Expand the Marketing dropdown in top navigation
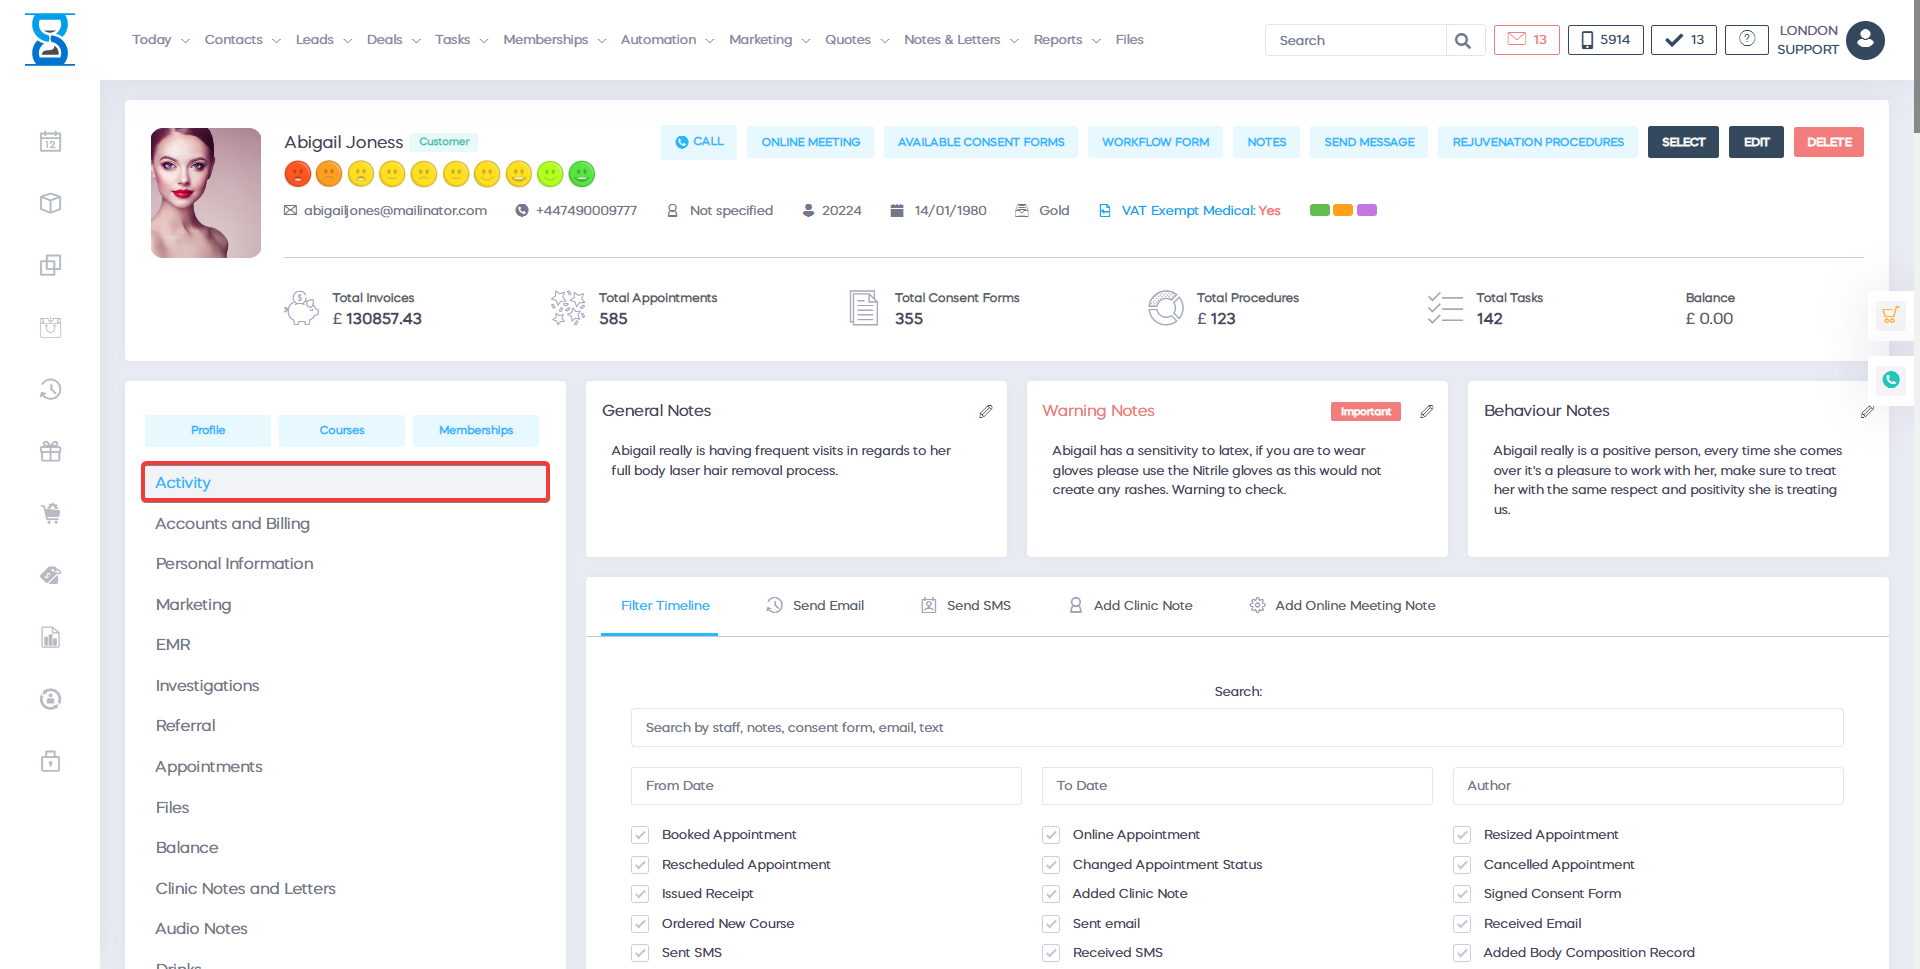 point(769,40)
